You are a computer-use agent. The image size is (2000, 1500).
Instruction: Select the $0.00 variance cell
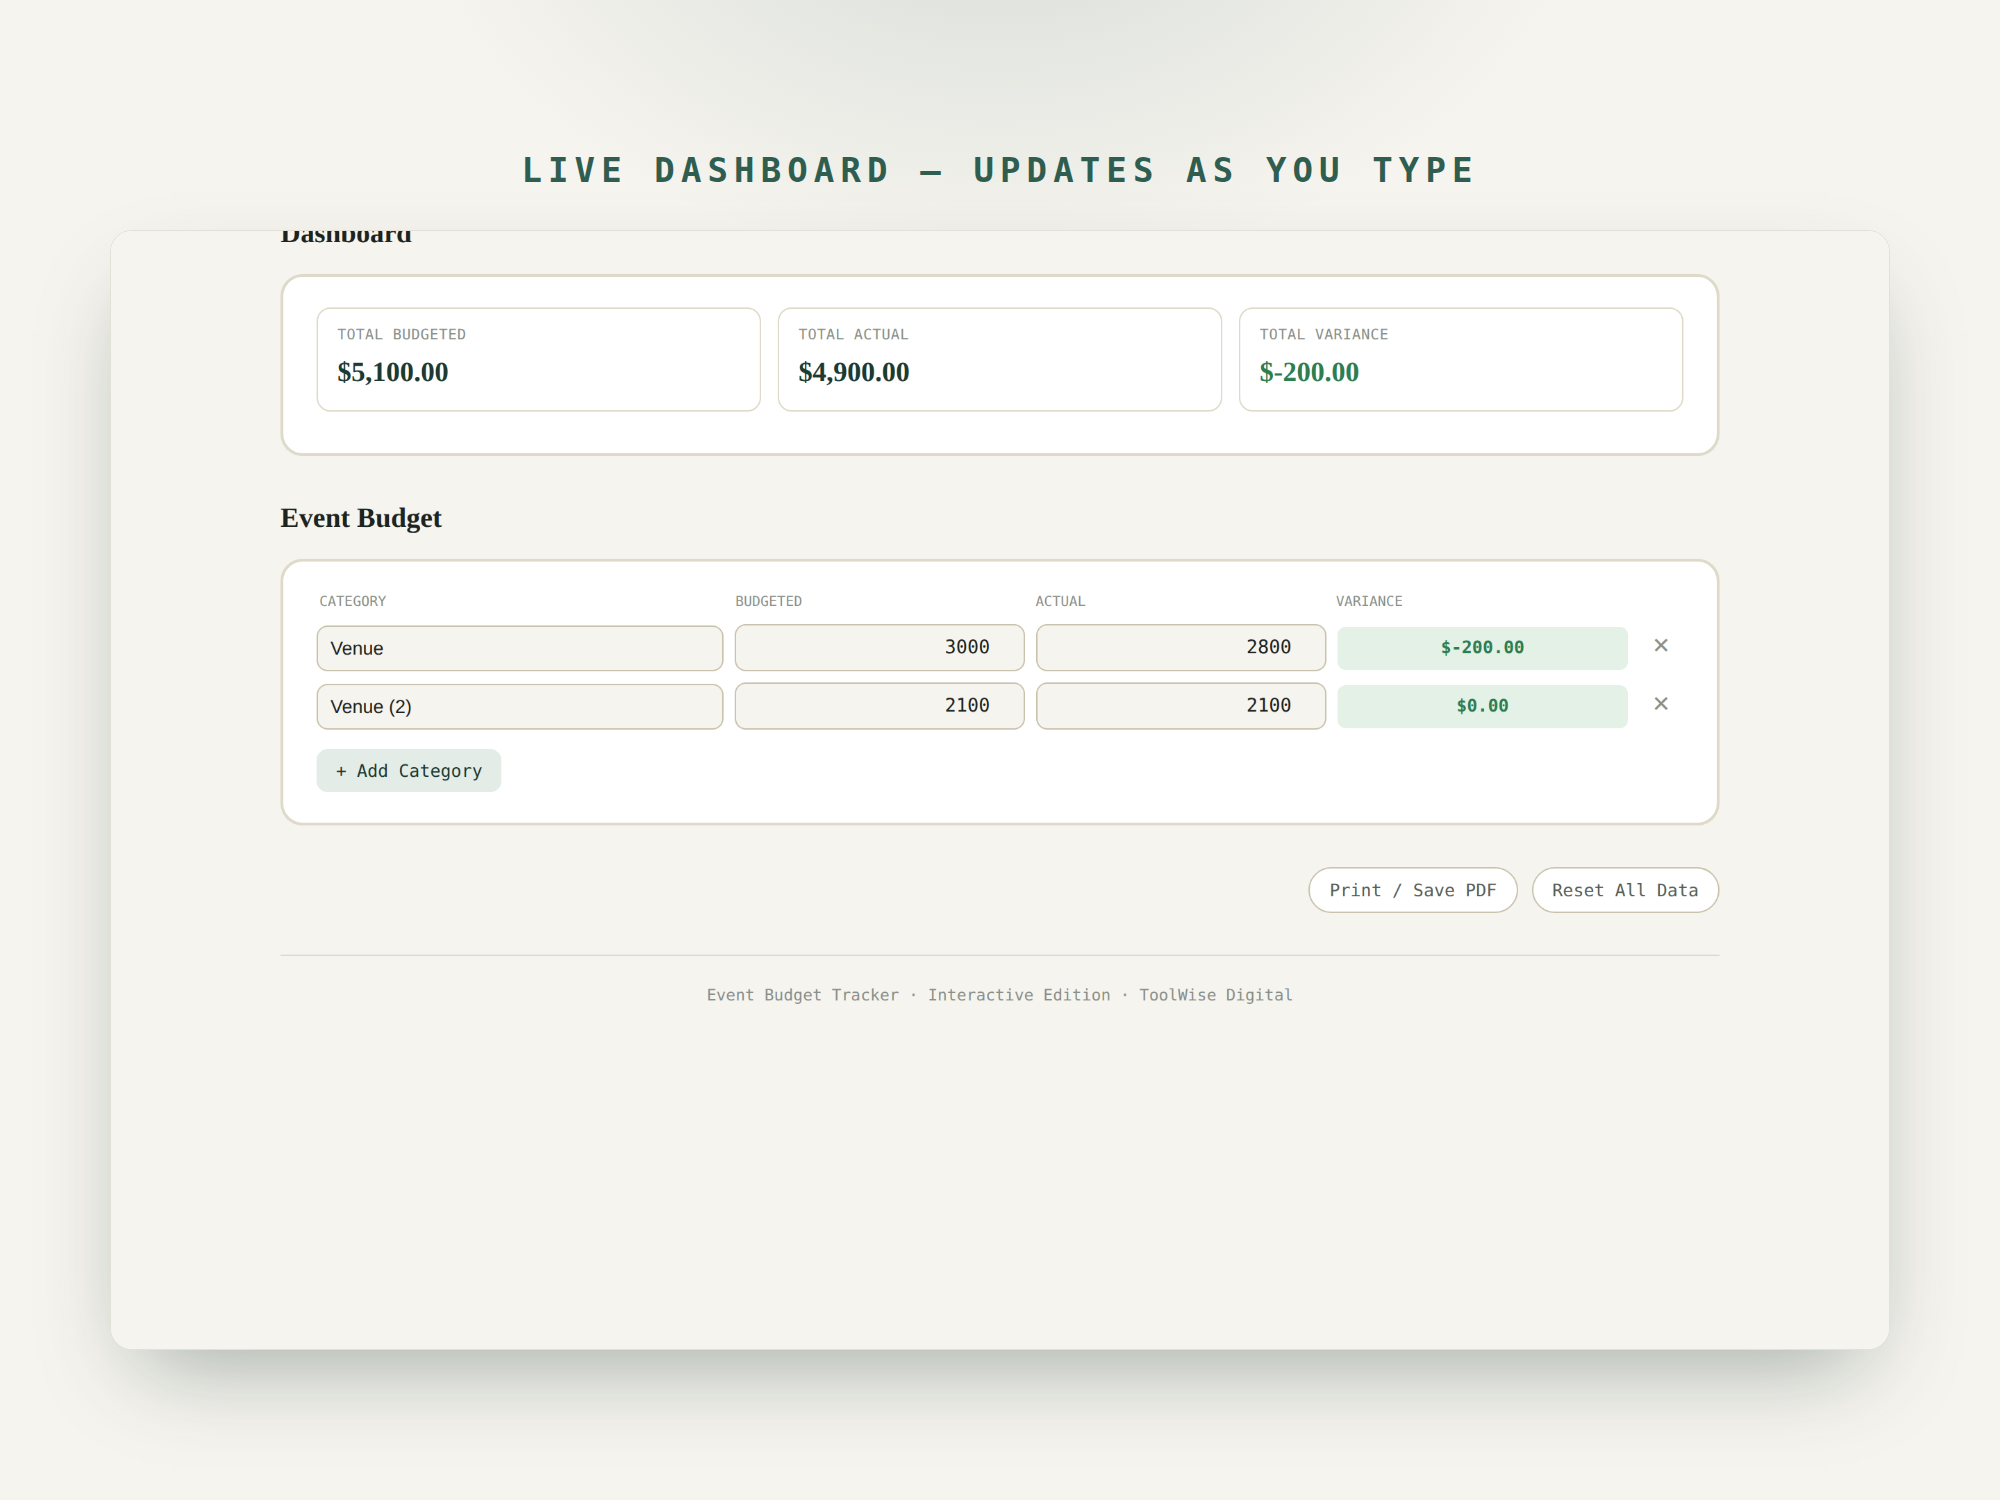click(1482, 706)
